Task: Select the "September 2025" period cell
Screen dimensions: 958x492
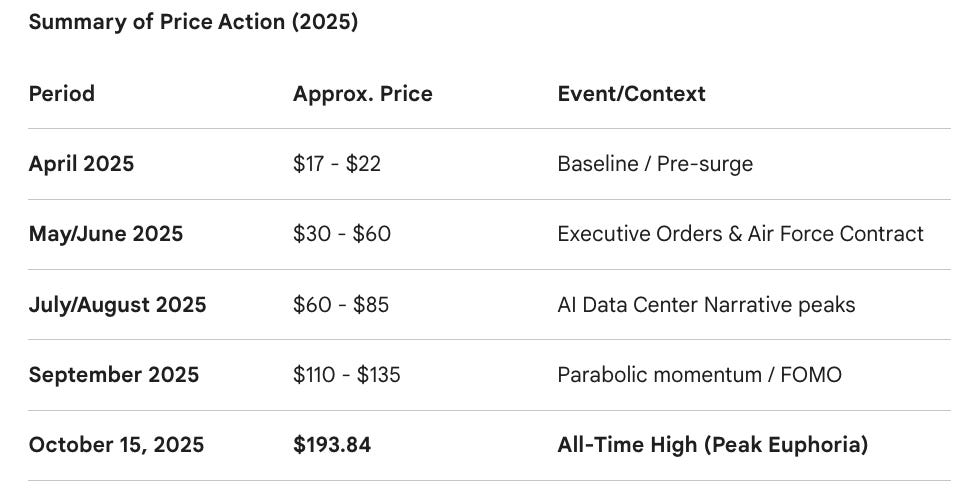Action: pos(113,375)
